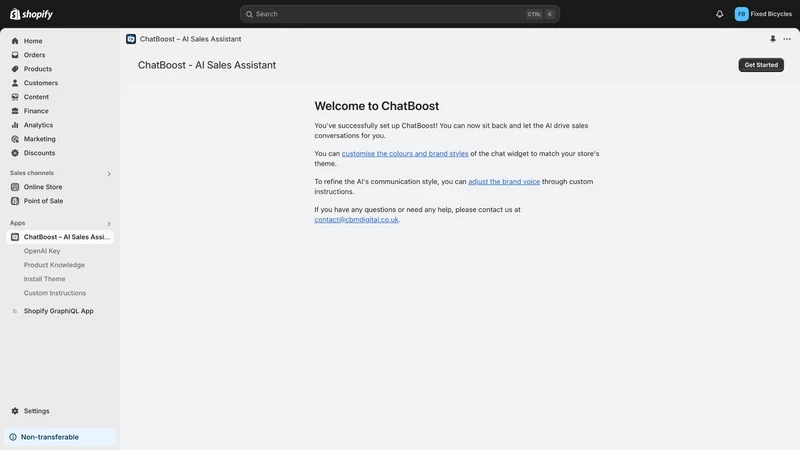The image size is (800, 450).
Task: Click the CTRL K shortcut hint
Action: [x=540, y=14]
